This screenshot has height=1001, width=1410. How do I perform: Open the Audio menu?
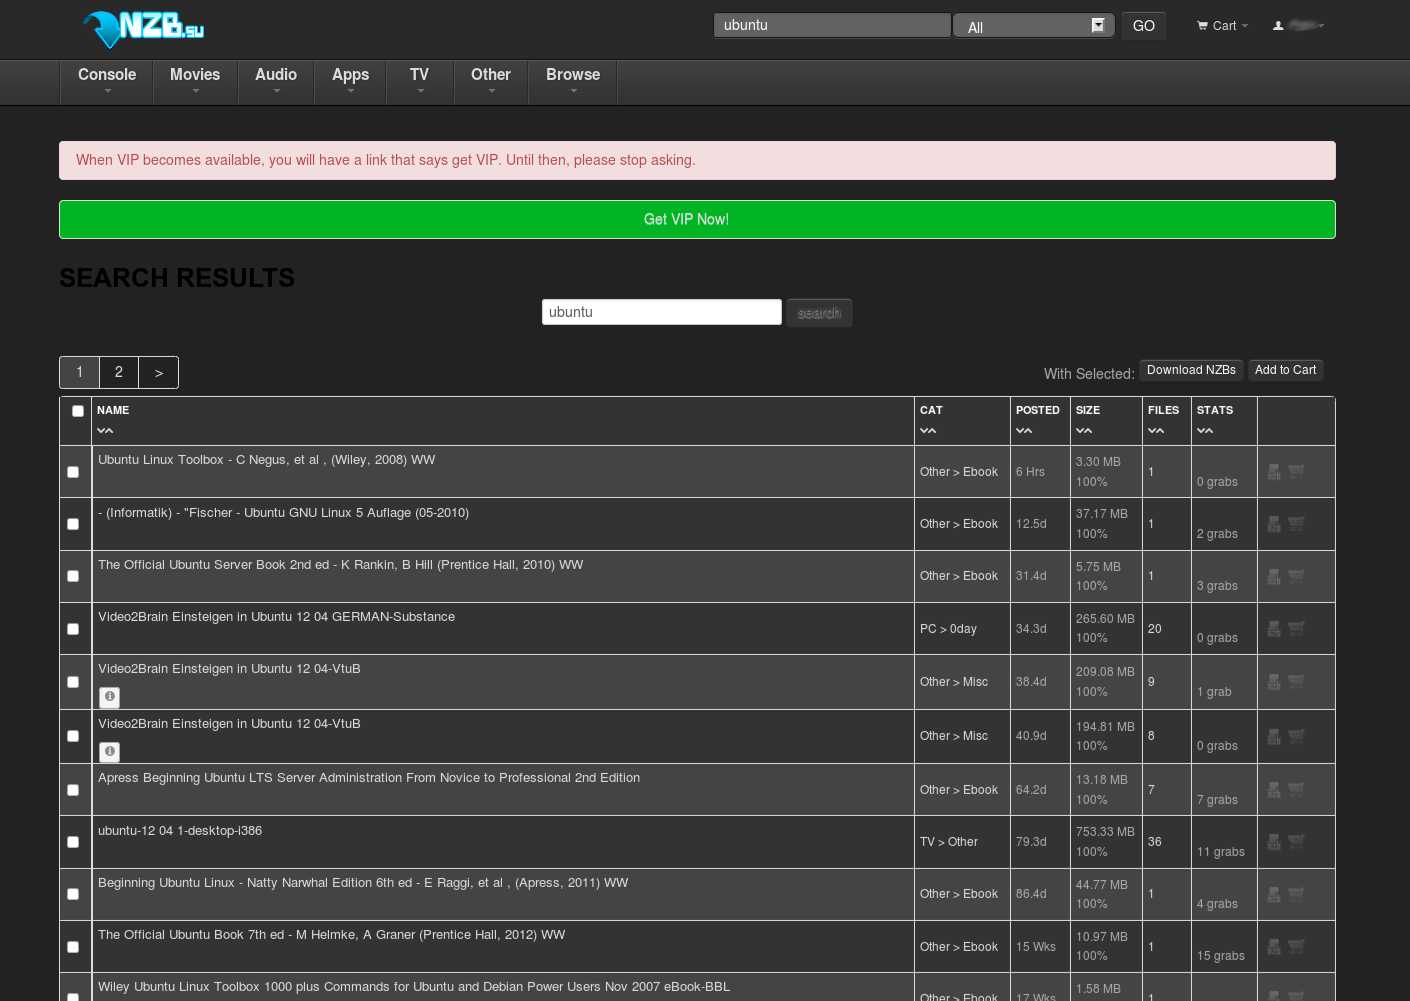click(276, 81)
